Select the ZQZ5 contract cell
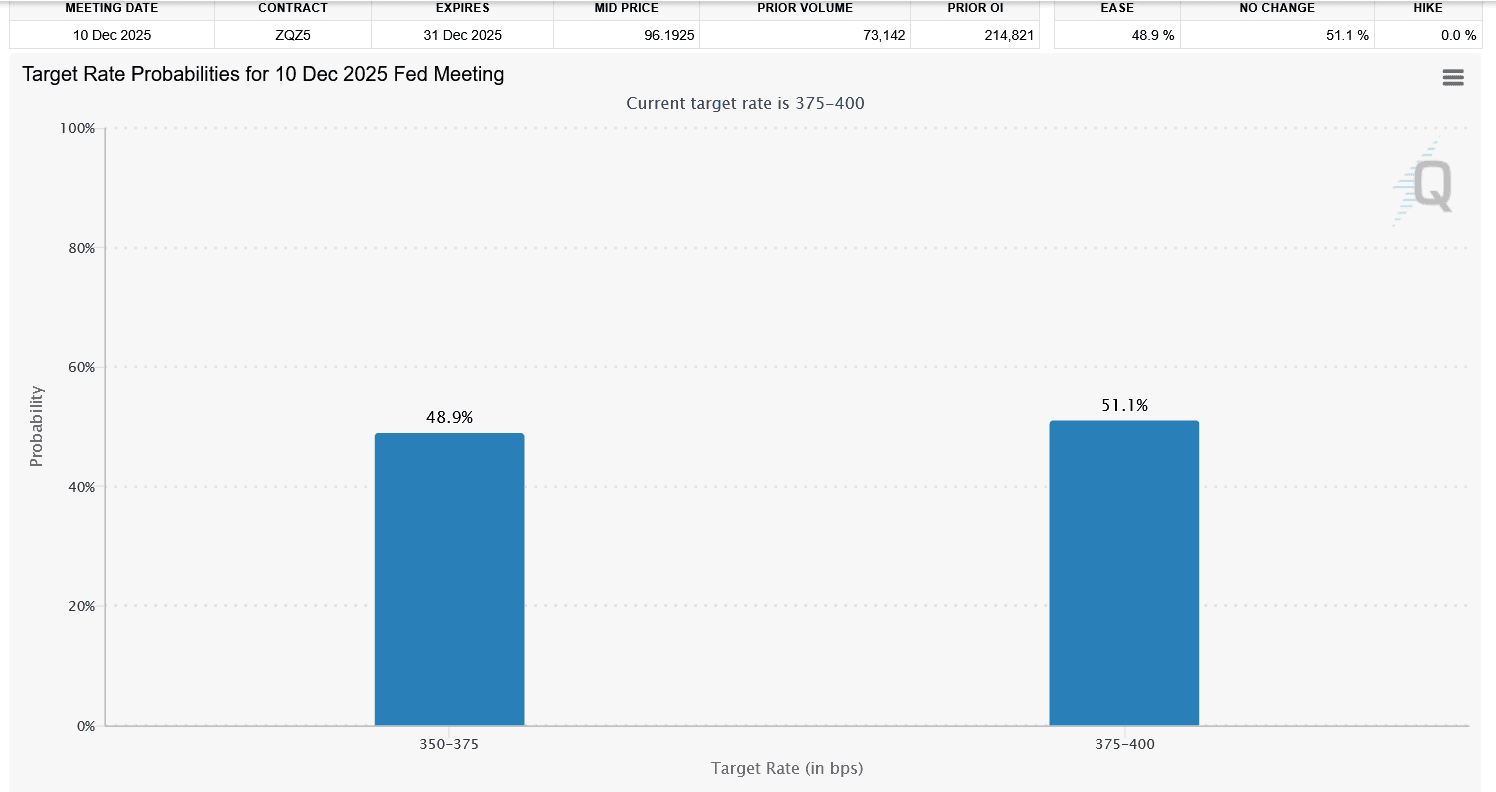This screenshot has width=1496, height=792. click(x=293, y=34)
